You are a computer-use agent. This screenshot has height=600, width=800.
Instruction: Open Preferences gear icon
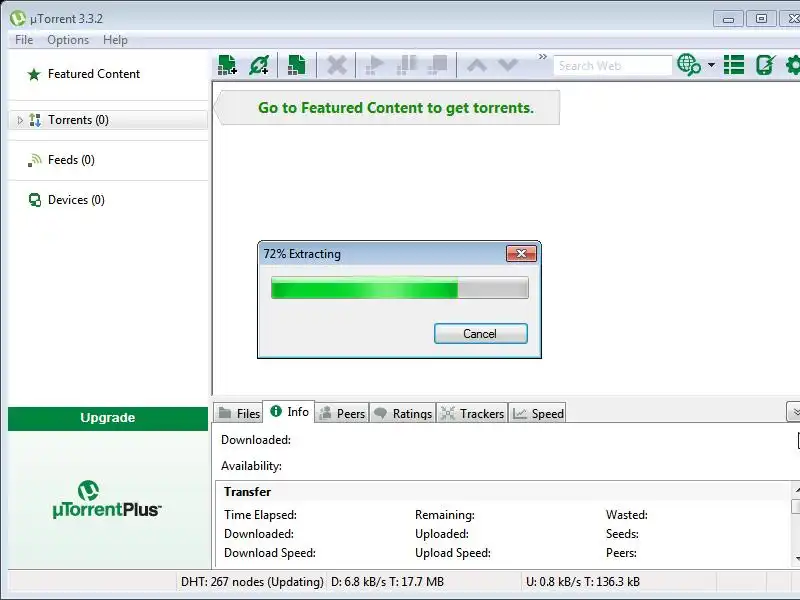pos(792,65)
